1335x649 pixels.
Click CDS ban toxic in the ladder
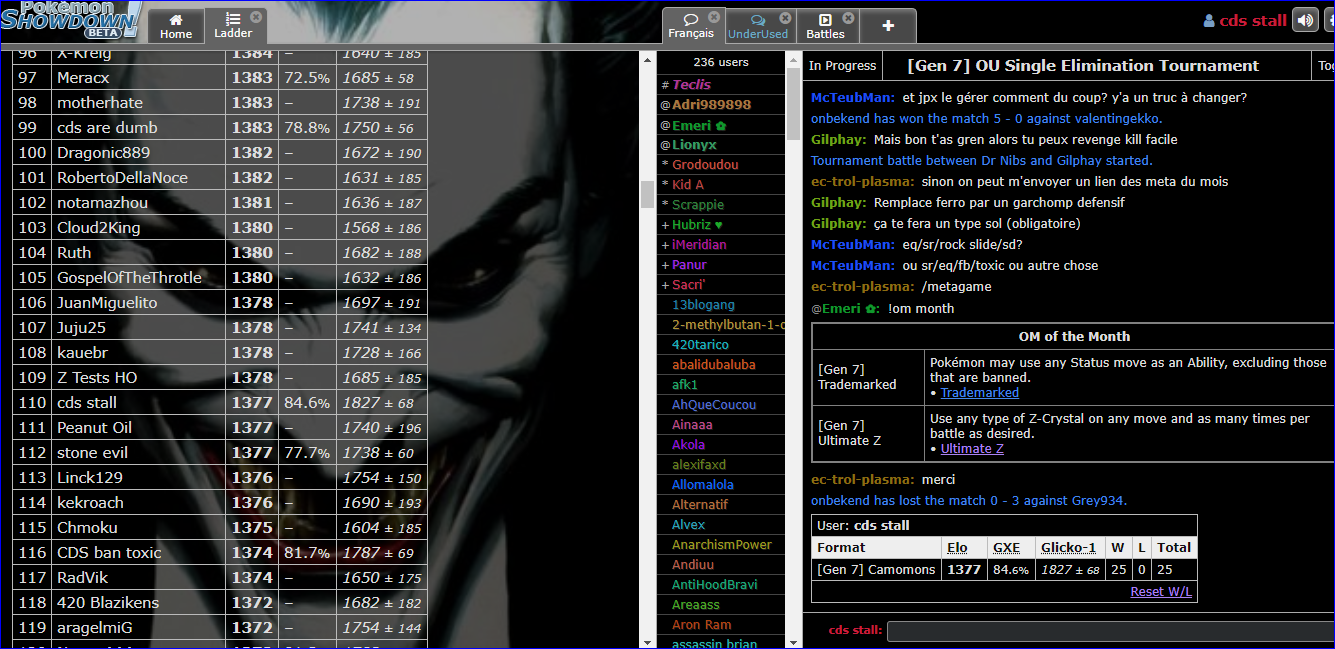109,553
